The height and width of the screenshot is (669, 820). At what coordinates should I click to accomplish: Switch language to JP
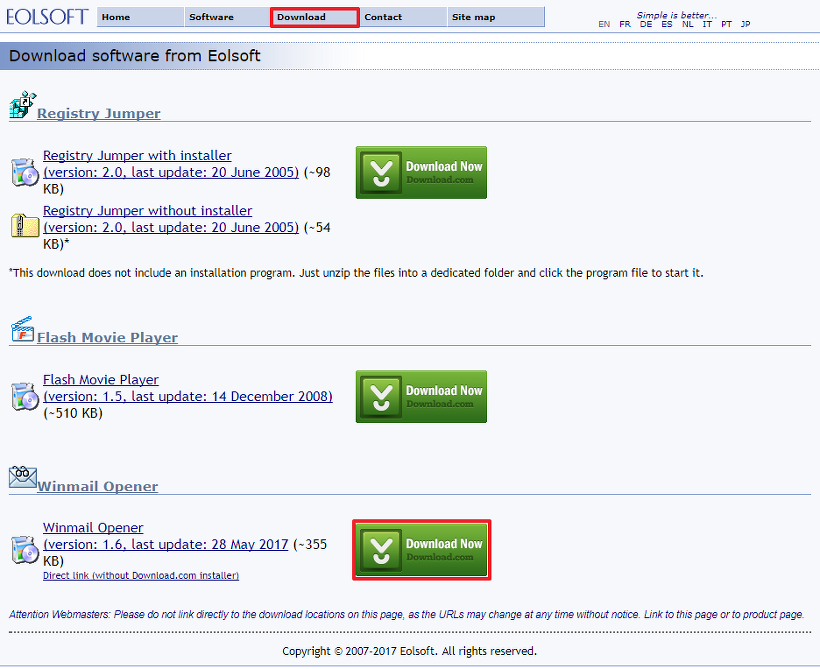click(746, 24)
